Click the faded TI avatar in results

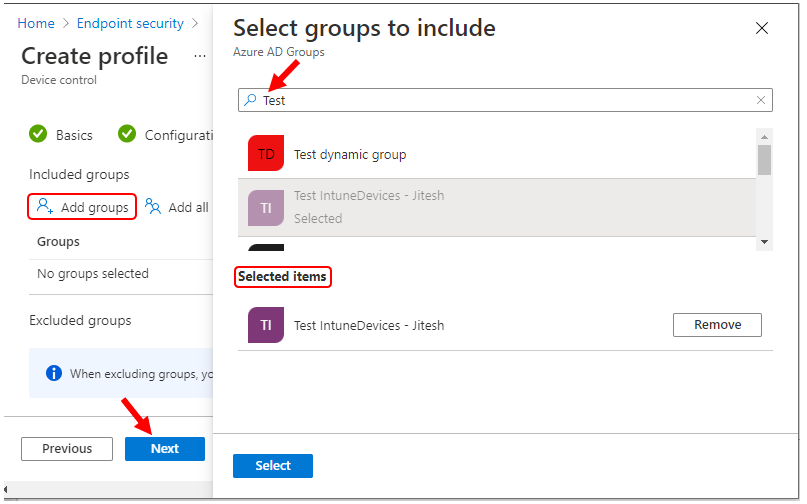266,207
